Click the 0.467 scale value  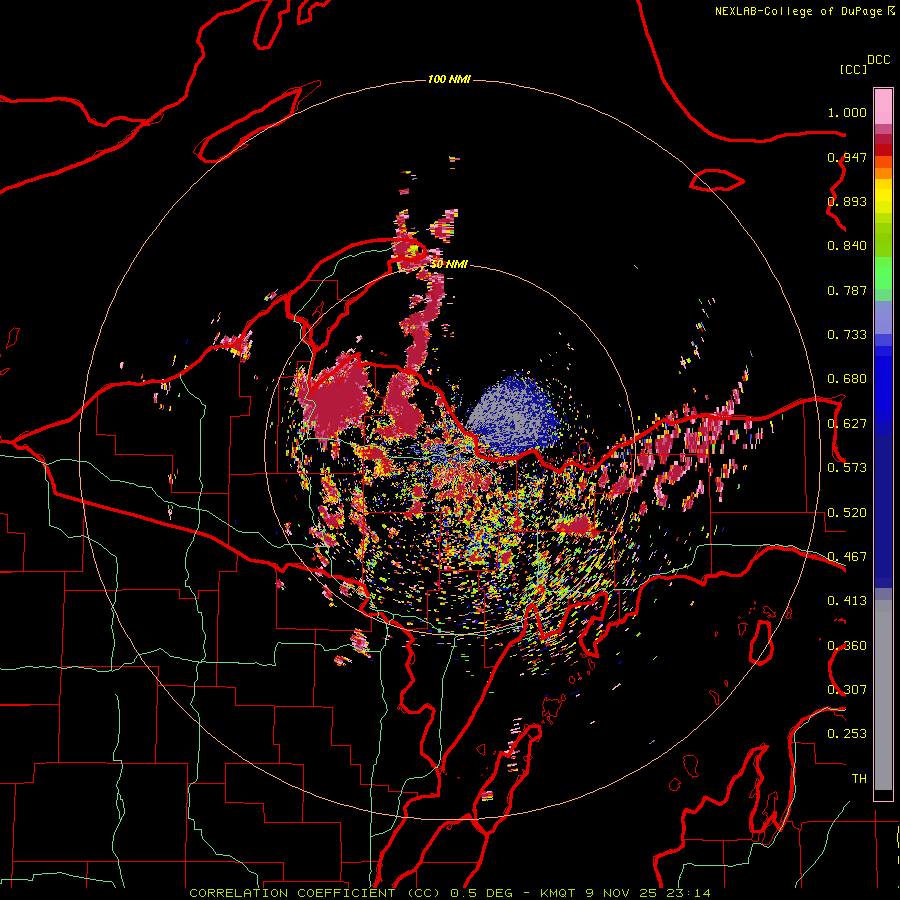[x=847, y=557]
